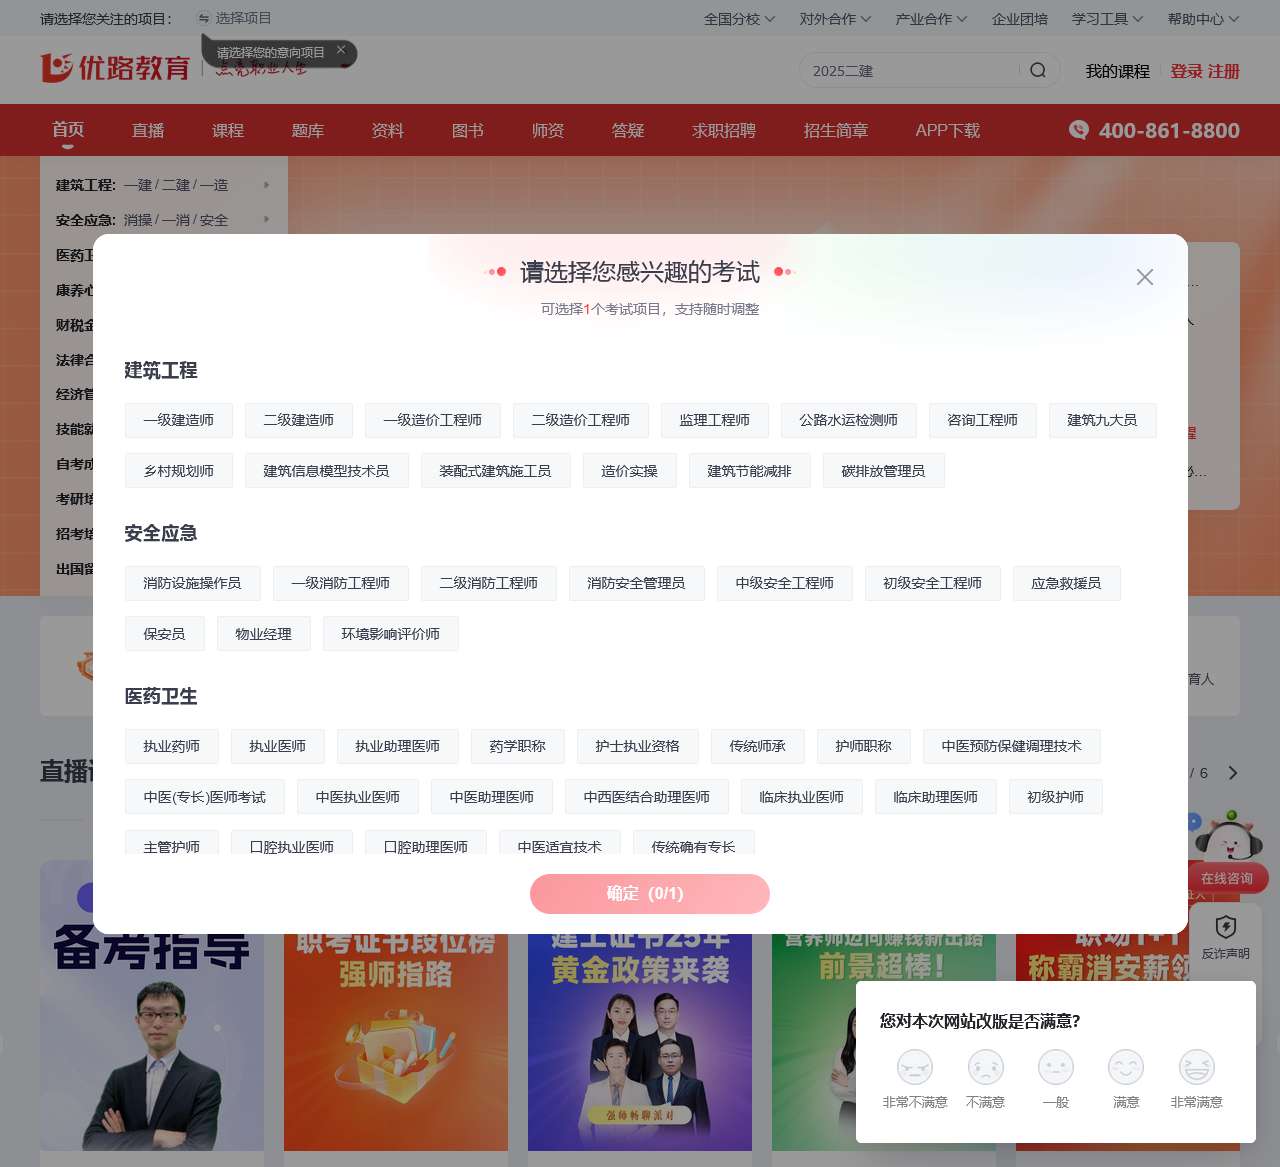This screenshot has width=1280, height=1167.
Task: Select the 监理工程师 exam option
Action: coord(715,420)
